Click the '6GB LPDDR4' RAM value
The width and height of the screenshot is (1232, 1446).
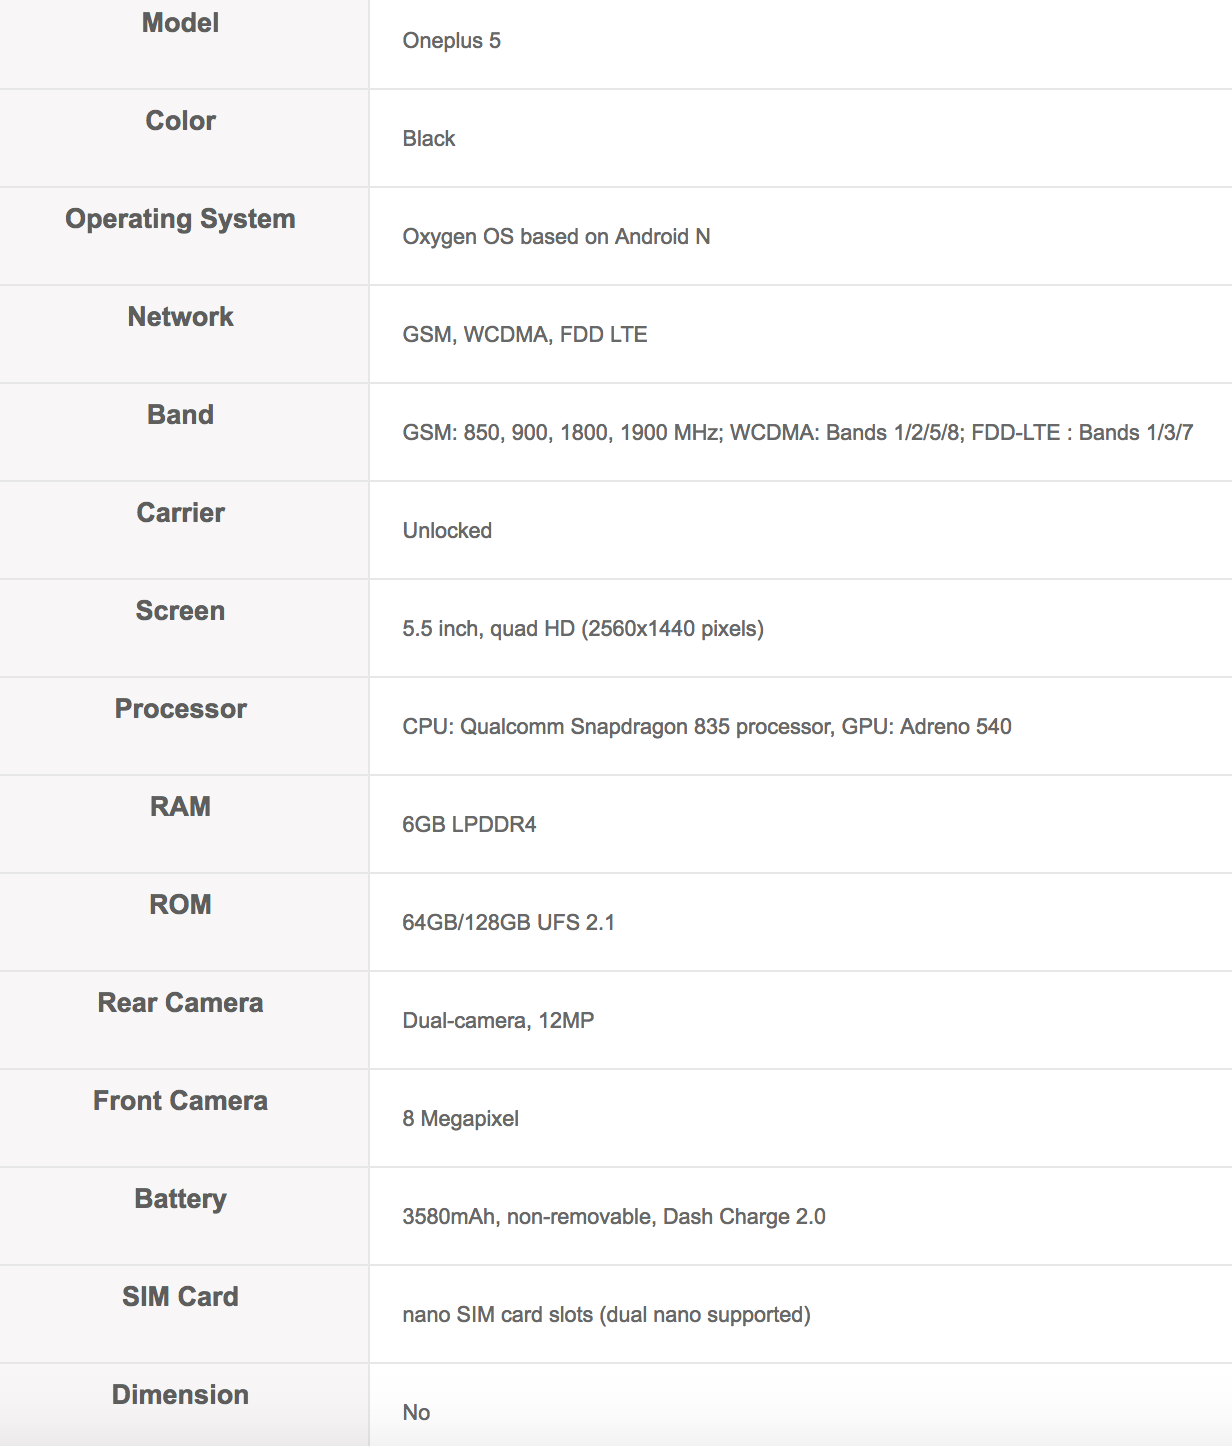click(x=469, y=825)
